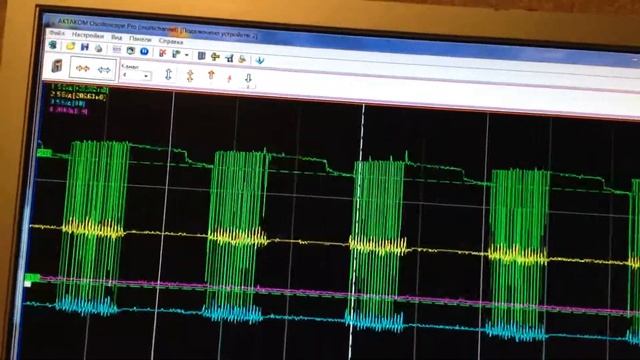Click the red scissors-like toolbar icon
Screen dimensions: 640x360
(x=163, y=53)
